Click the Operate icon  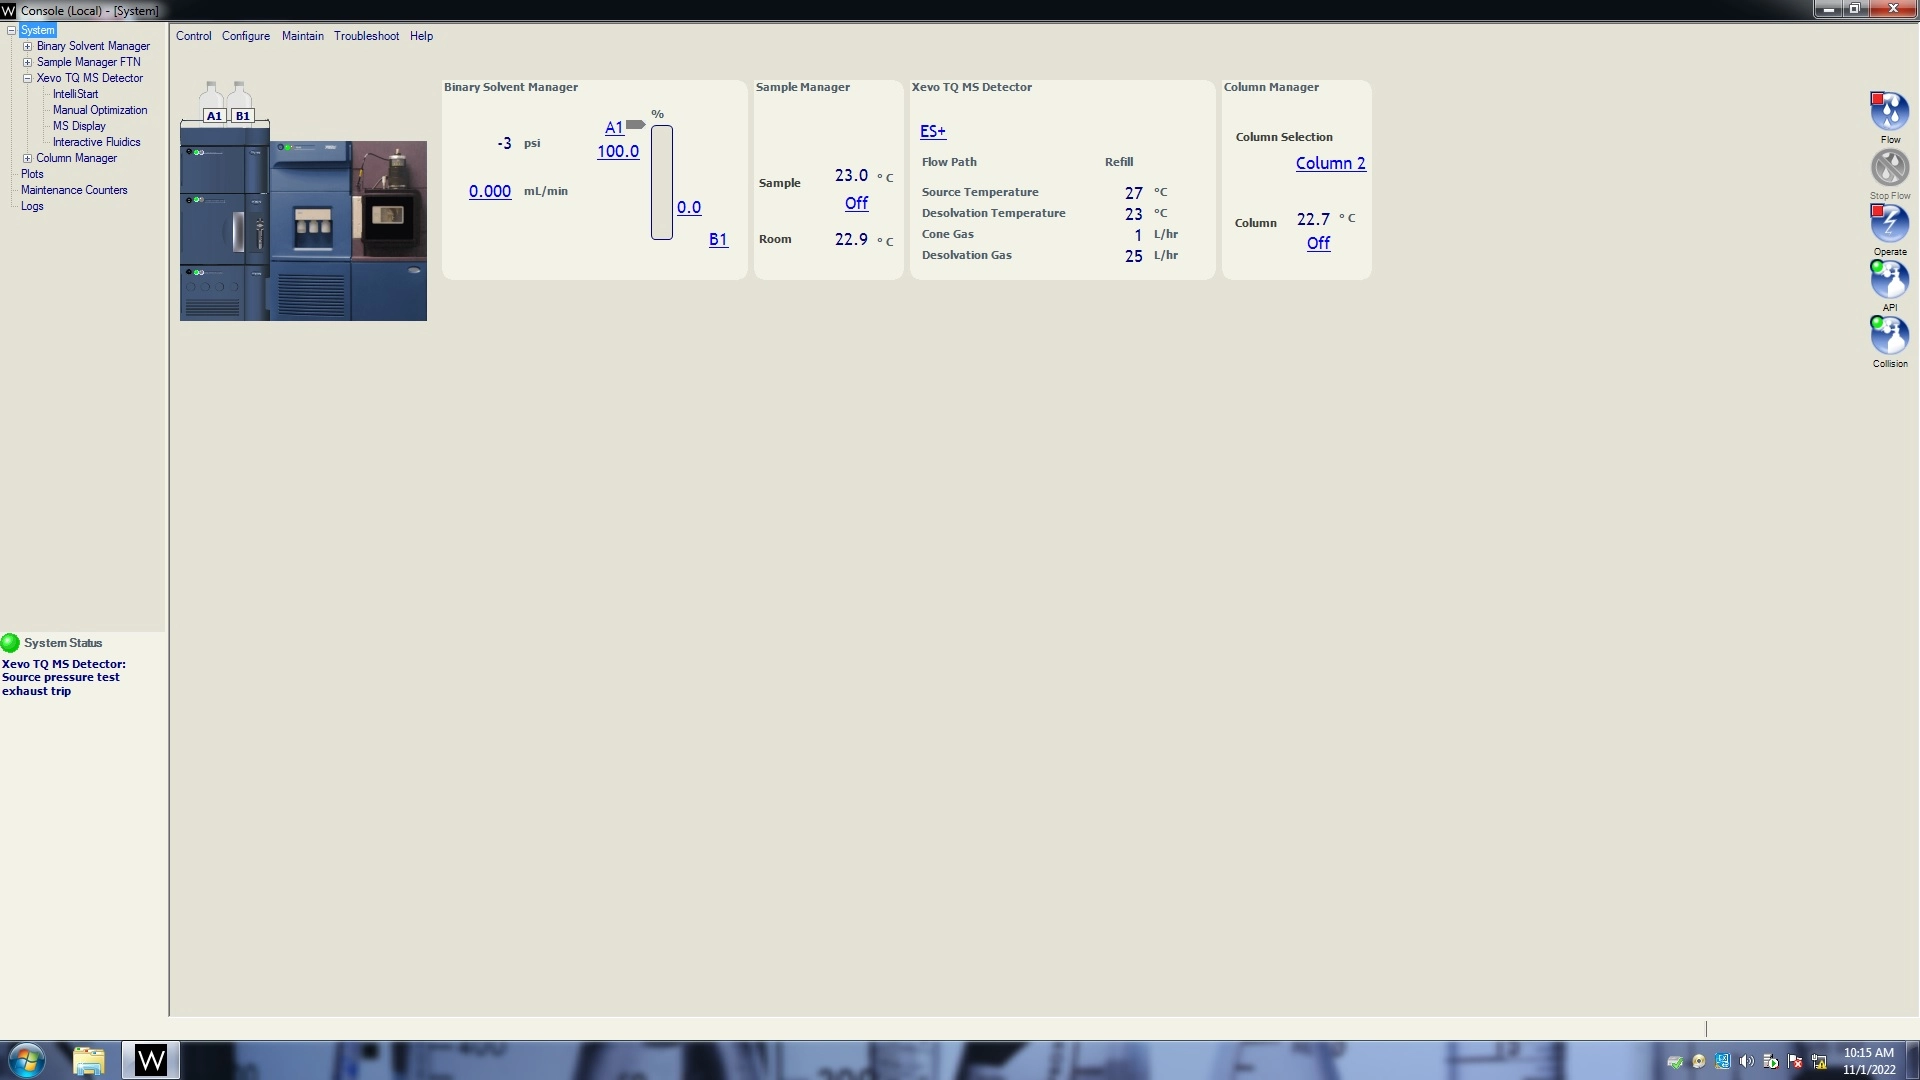[x=1889, y=223]
